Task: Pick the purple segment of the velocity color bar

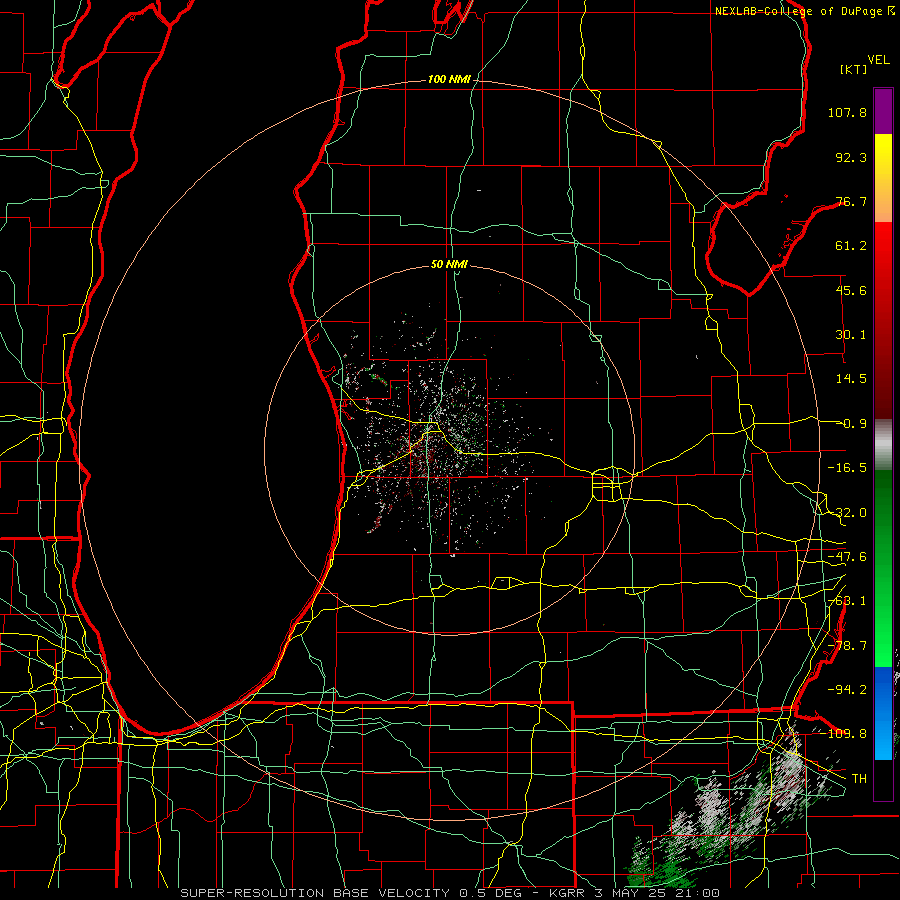Action: 883,111
